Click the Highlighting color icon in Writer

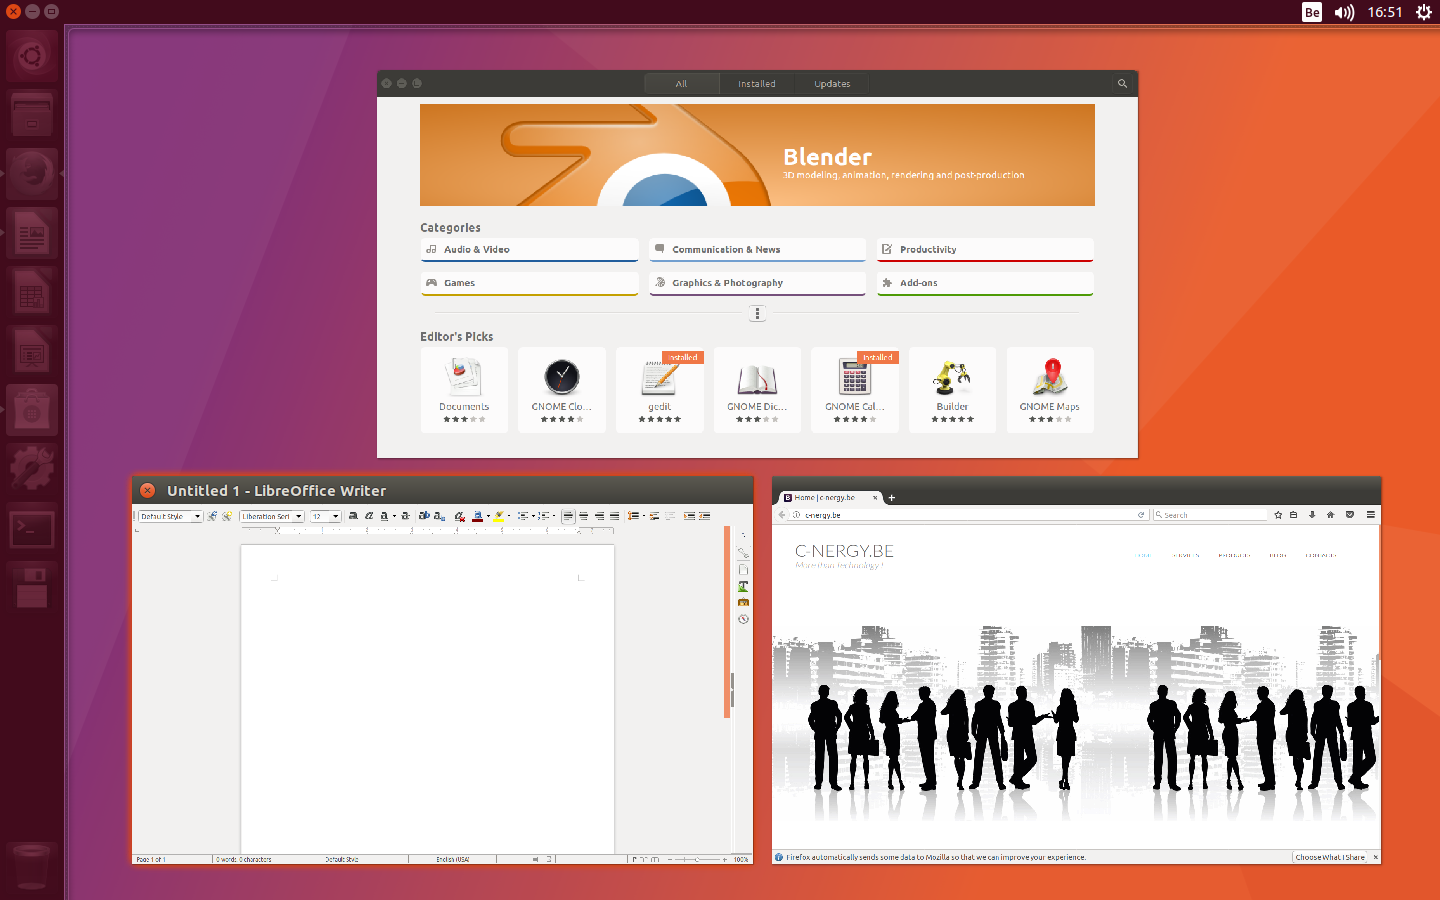click(499, 516)
